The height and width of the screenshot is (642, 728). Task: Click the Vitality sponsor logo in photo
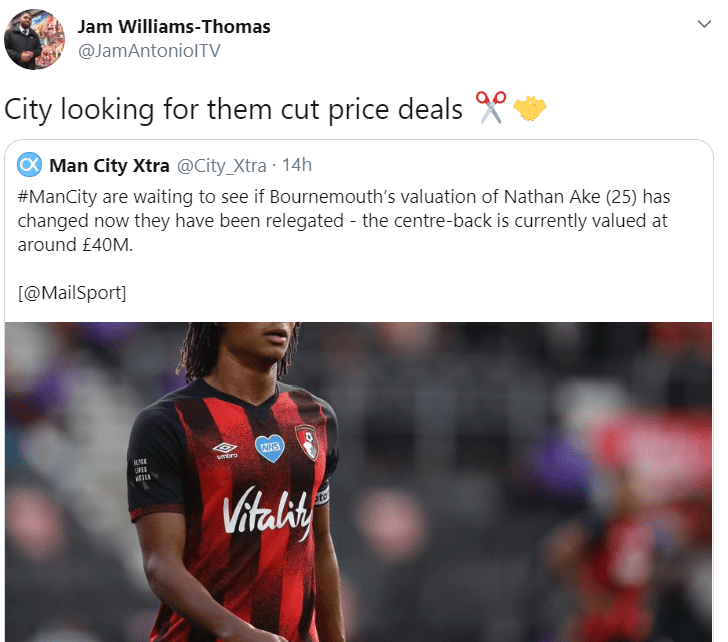tap(266, 512)
